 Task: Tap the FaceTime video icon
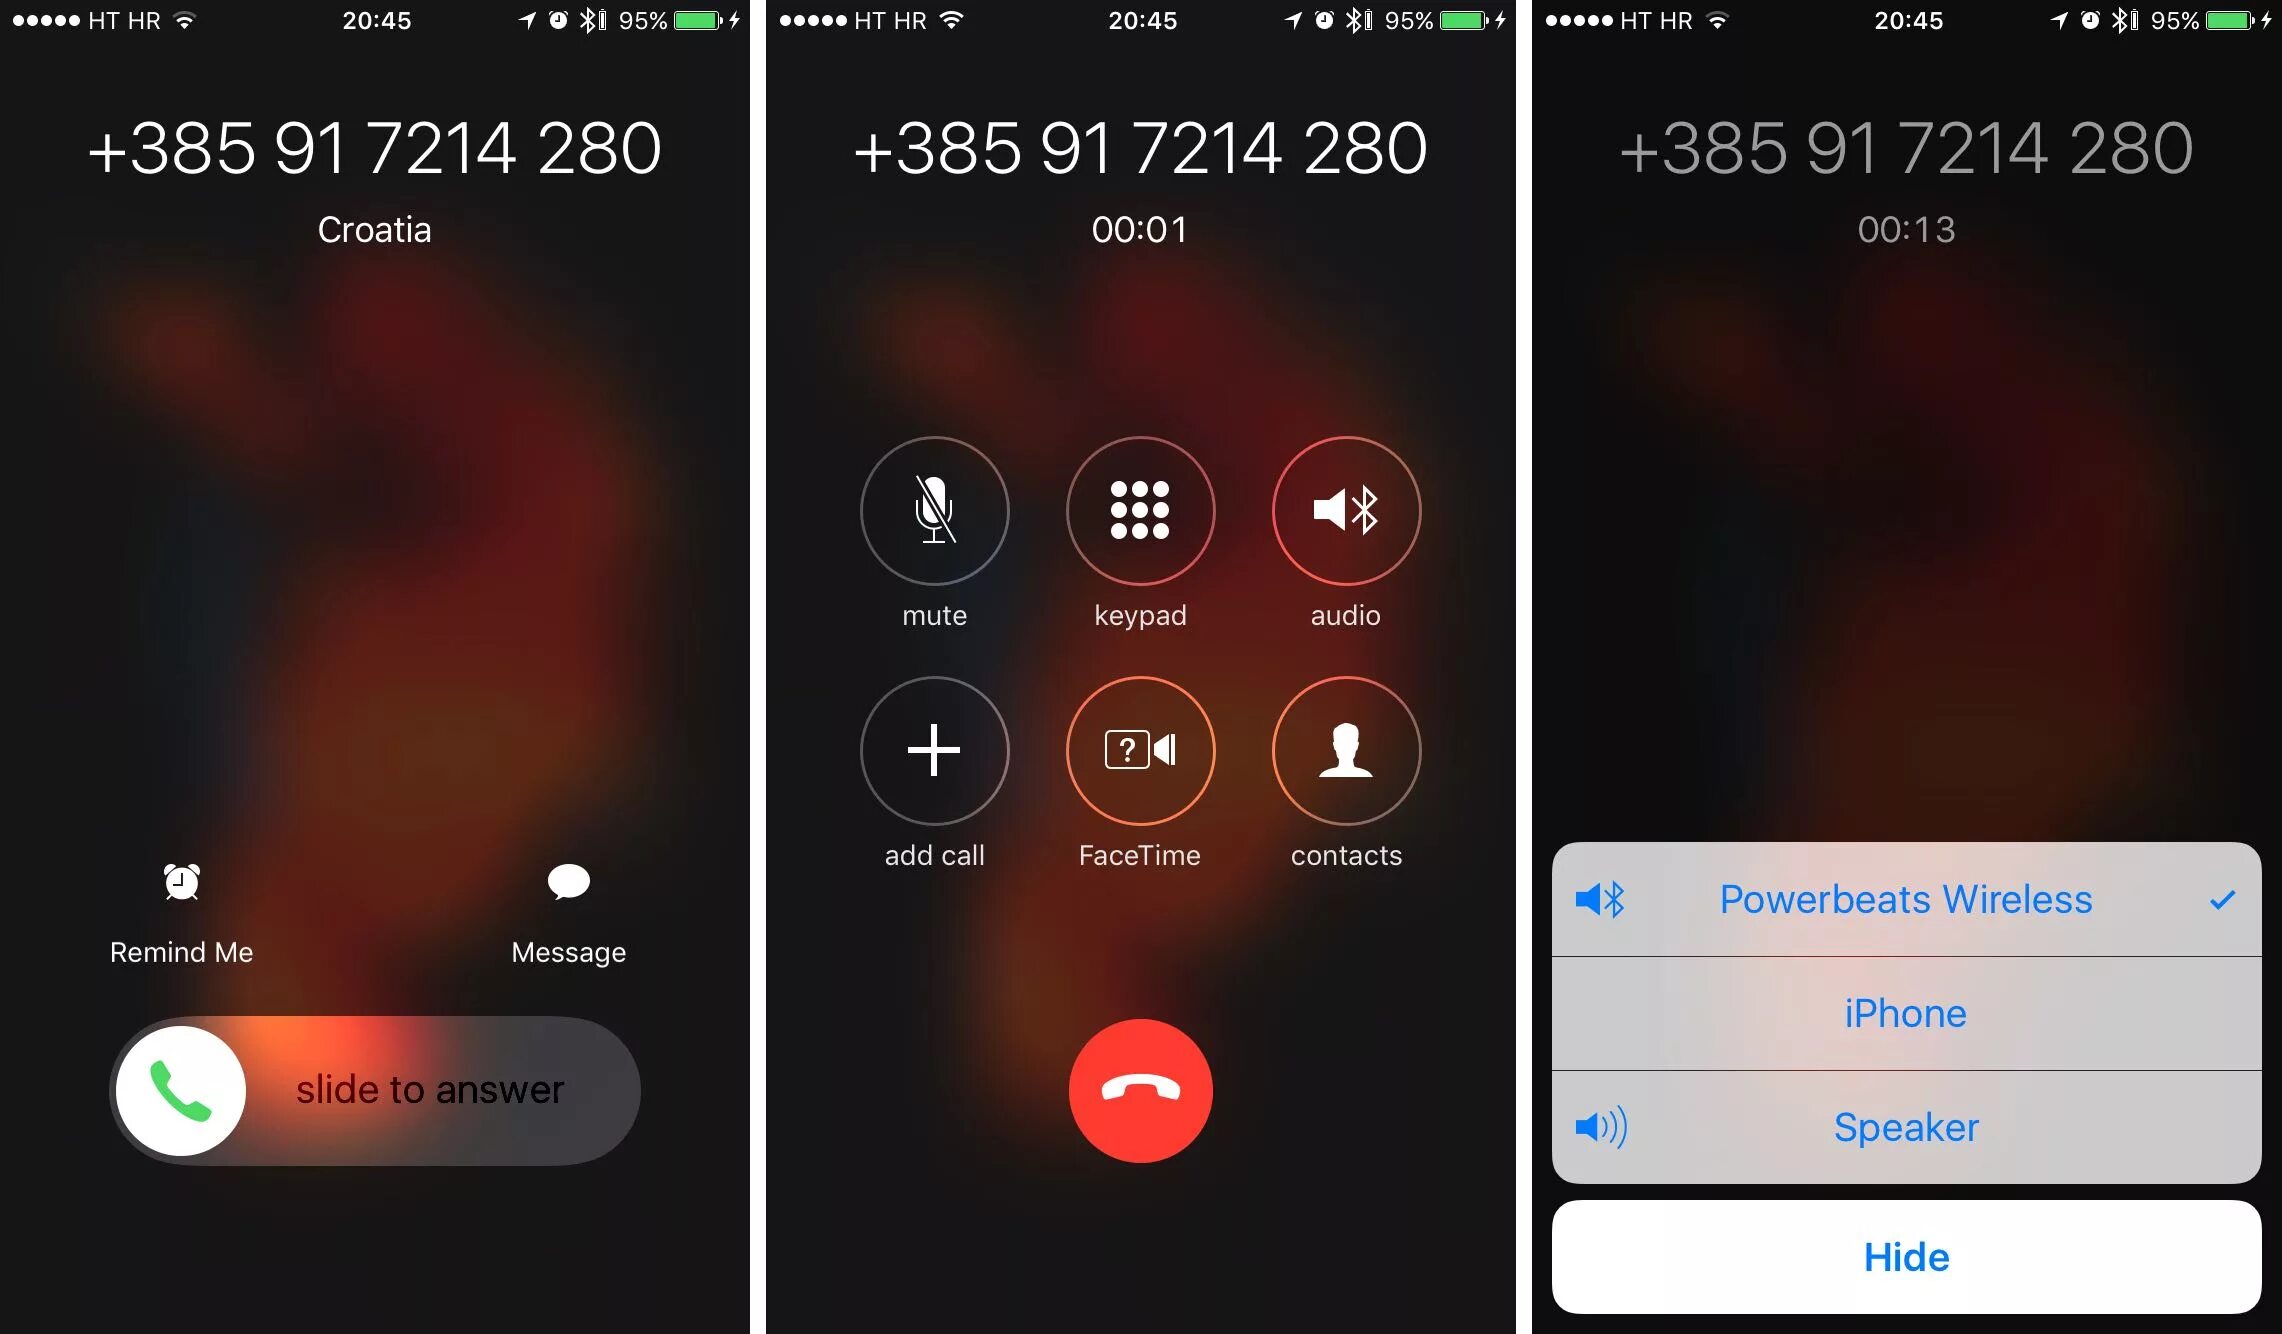click(x=1142, y=746)
